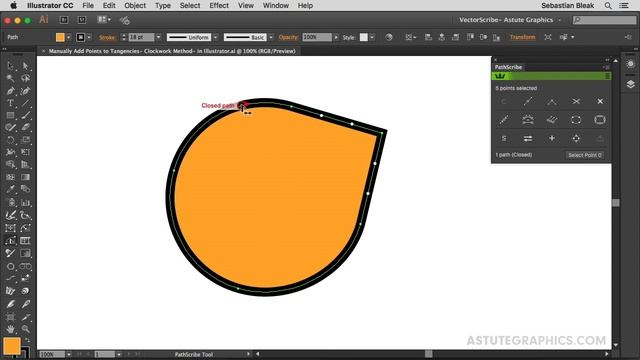Viewport: 640px width, 360px height.
Task: Select the Selection (black arrow) tool
Action: [11, 66]
